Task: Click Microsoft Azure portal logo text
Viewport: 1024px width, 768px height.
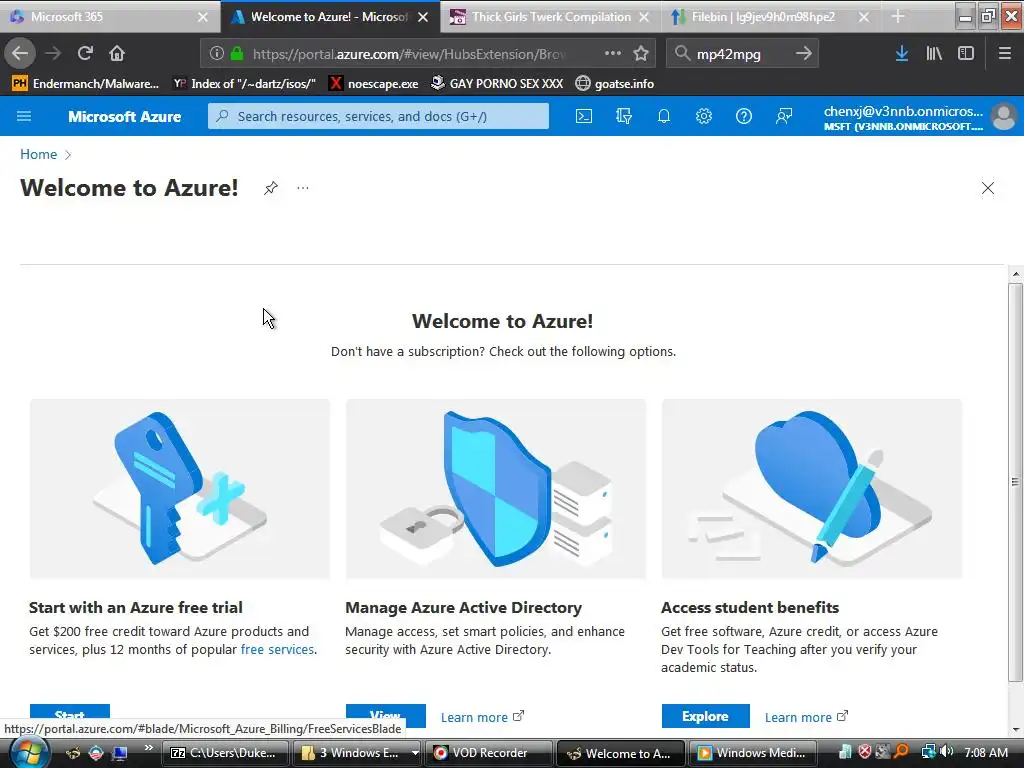Action: point(125,116)
